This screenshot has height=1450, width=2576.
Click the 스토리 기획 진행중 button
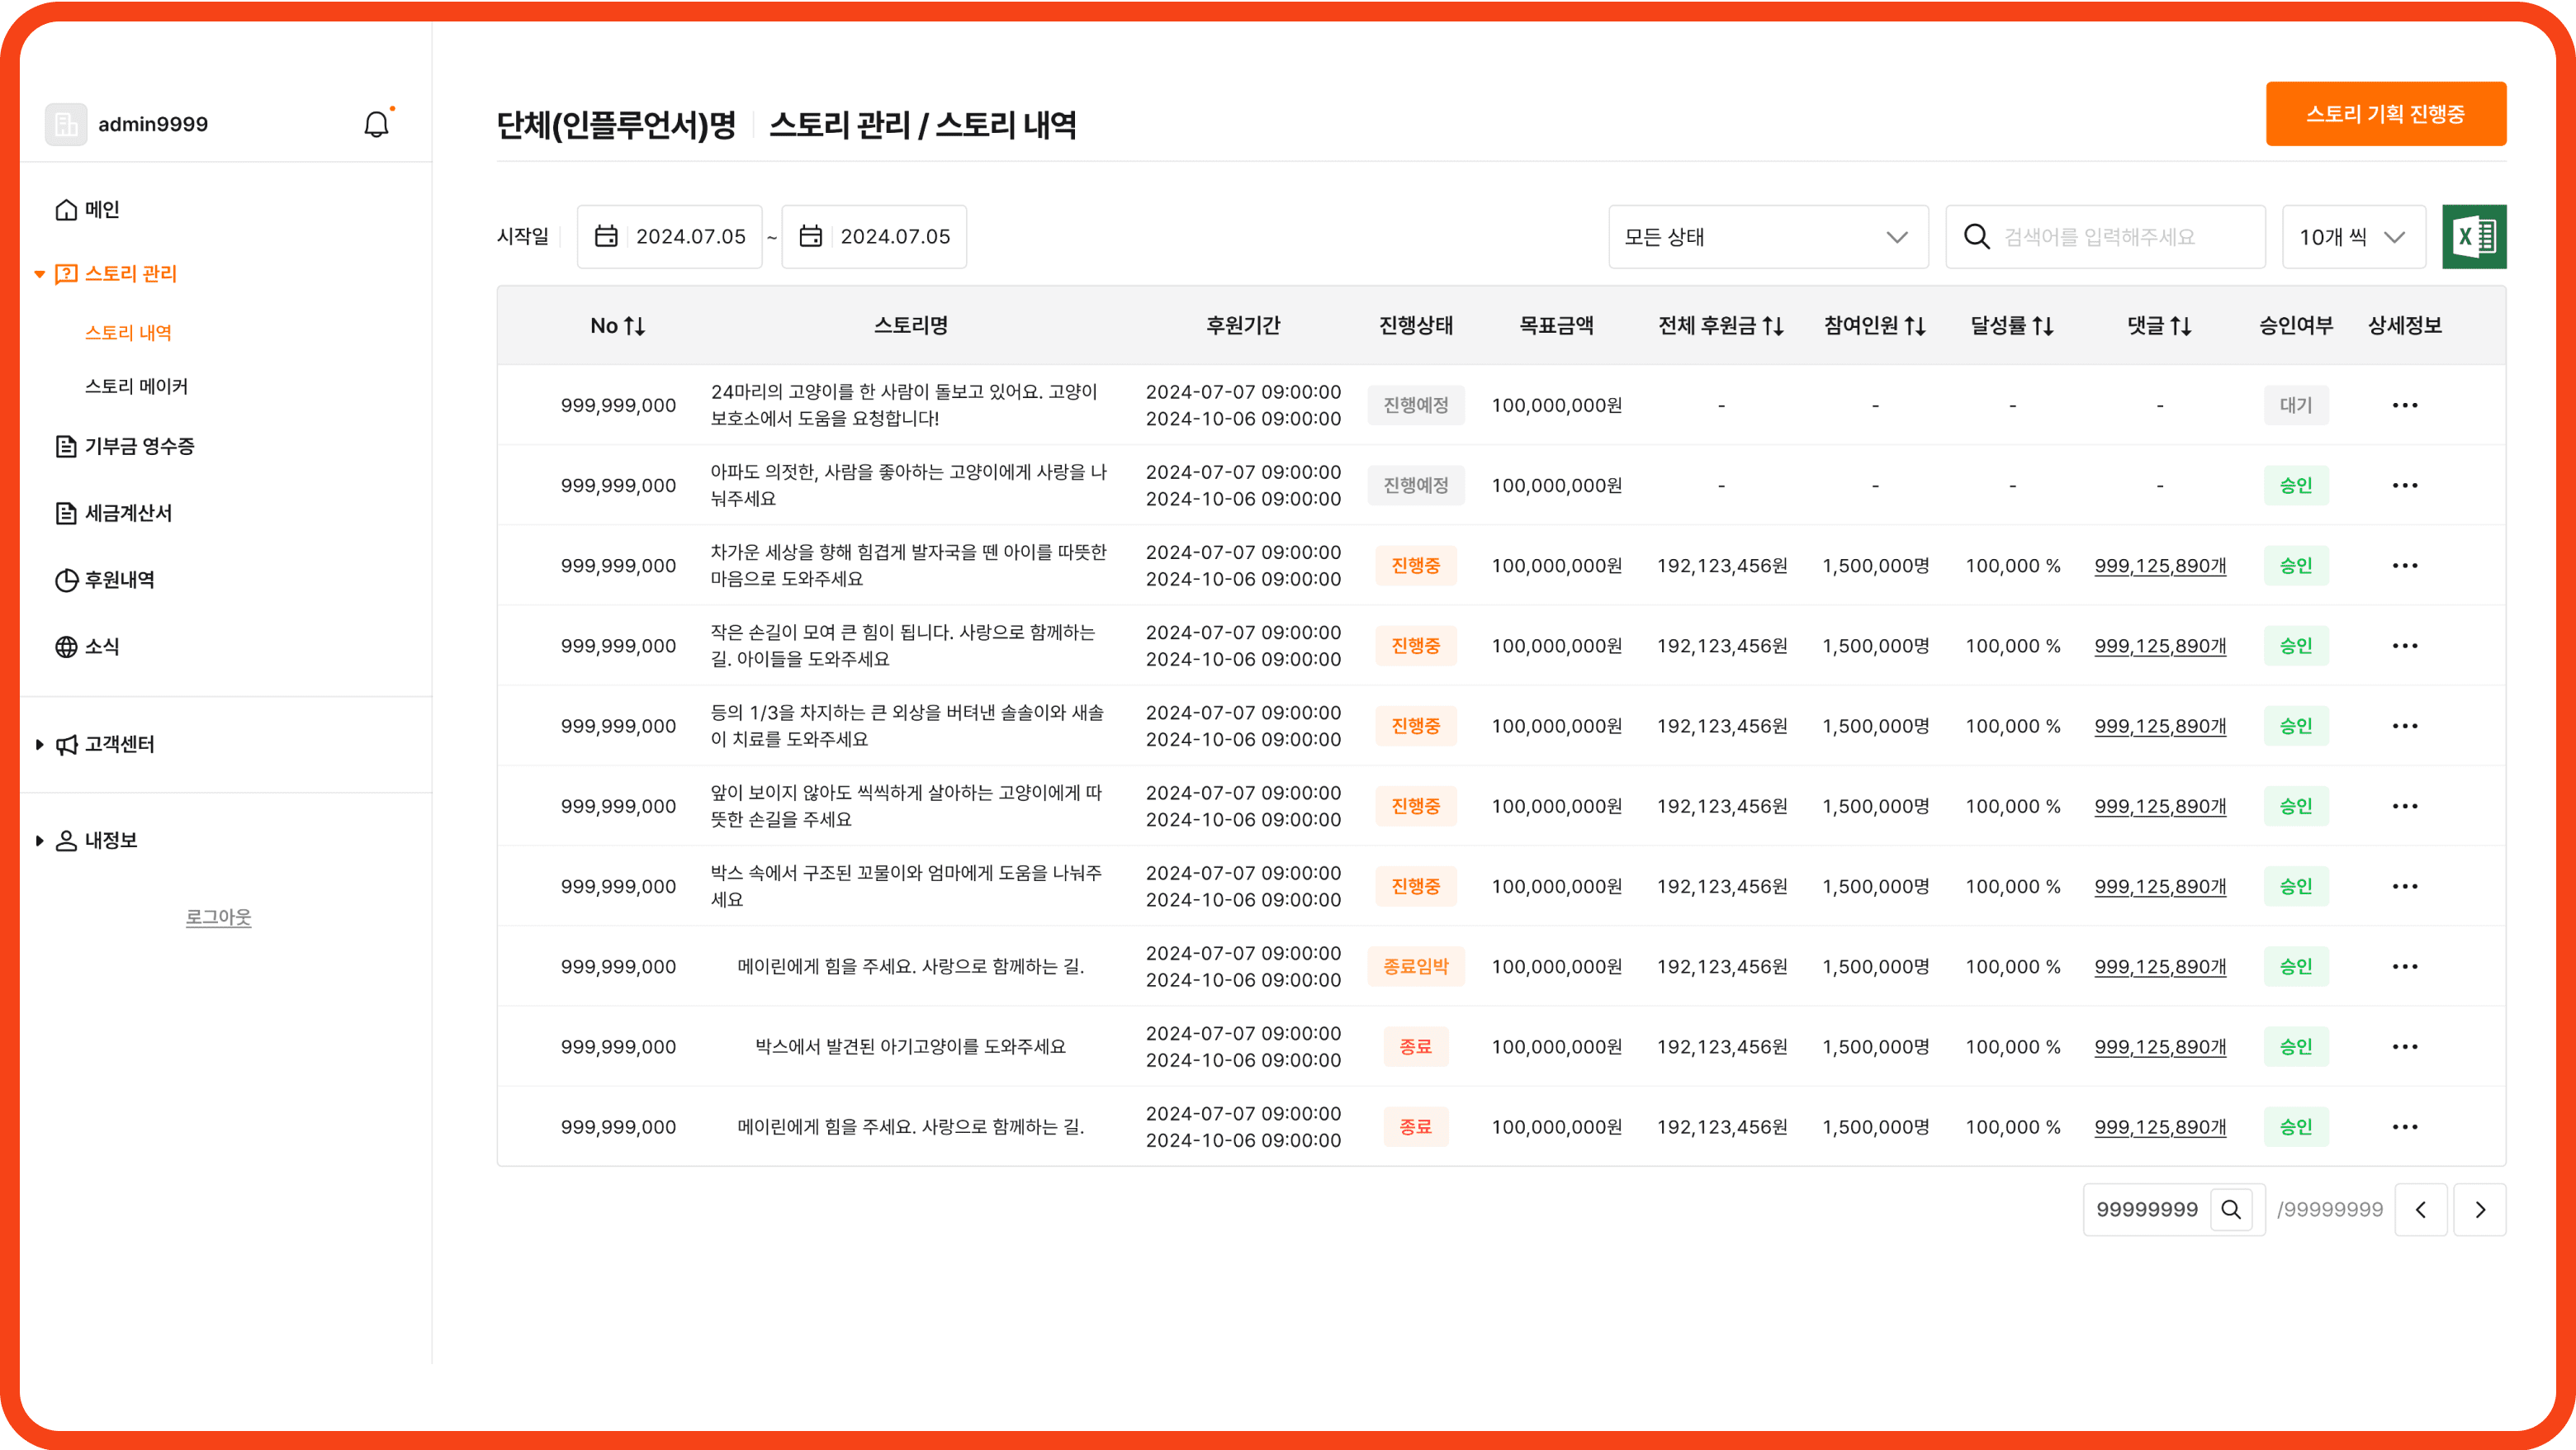(x=2385, y=114)
